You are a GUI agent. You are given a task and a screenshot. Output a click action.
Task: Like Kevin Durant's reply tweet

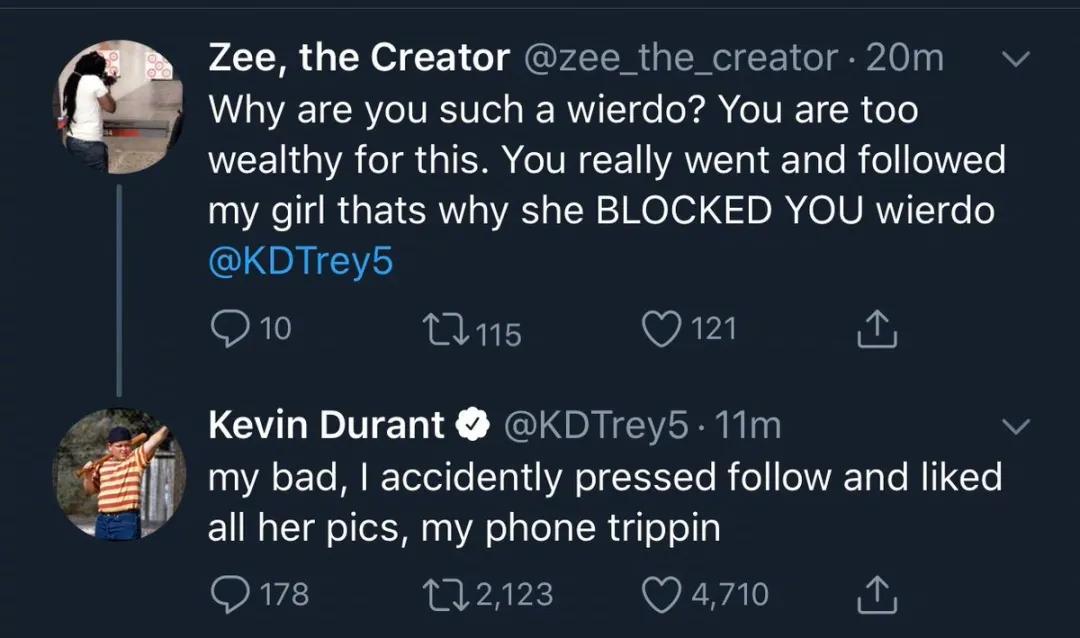[x=660, y=594]
